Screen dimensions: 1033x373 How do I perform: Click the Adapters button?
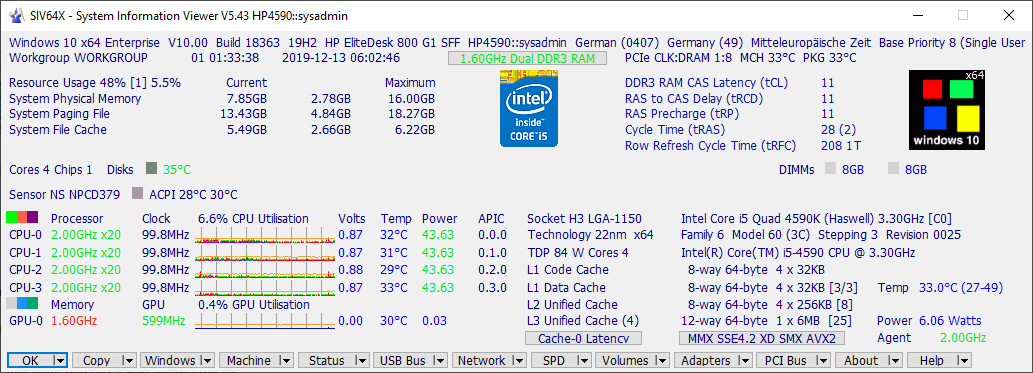706,360
